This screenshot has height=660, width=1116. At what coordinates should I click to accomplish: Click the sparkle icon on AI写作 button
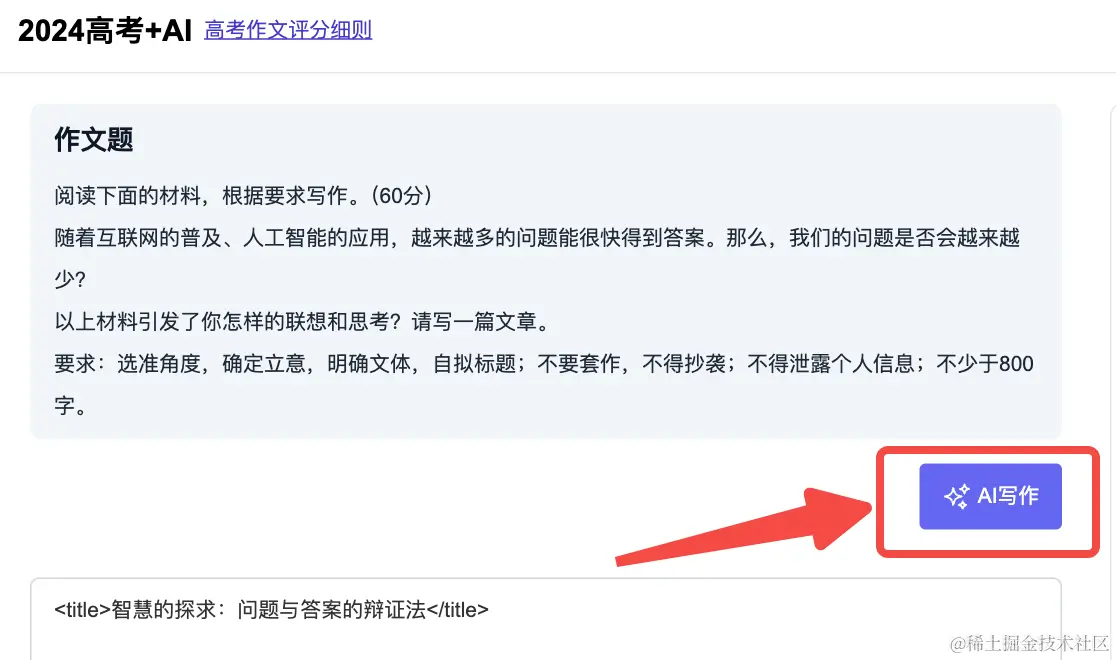click(957, 496)
